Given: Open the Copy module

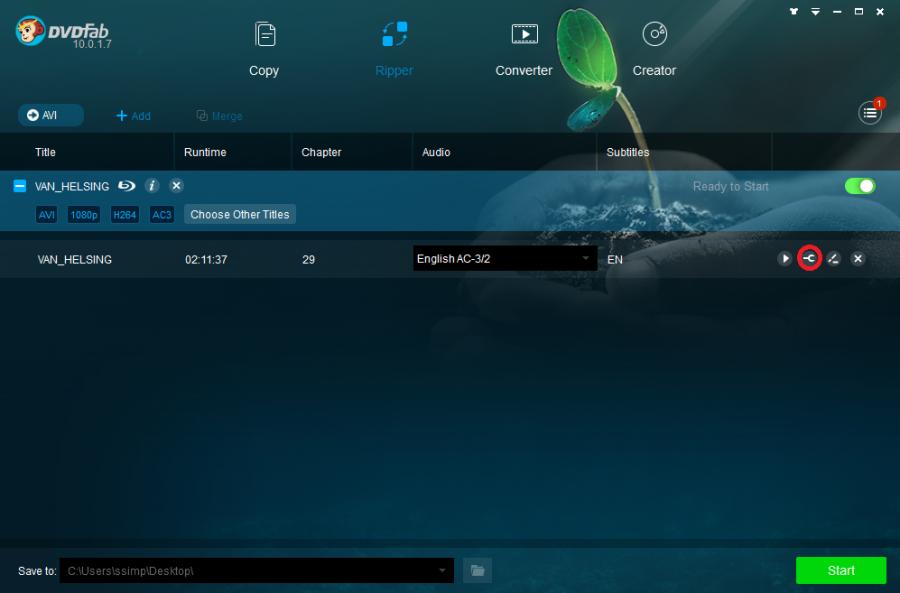Looking at the screenshot, I should pos(264,49).
